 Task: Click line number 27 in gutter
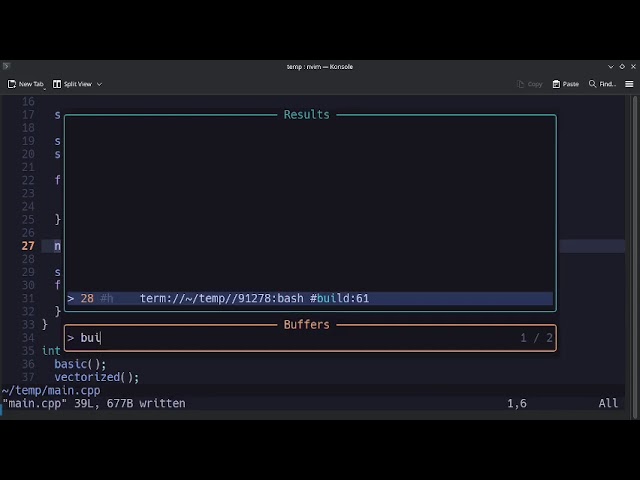28,246
